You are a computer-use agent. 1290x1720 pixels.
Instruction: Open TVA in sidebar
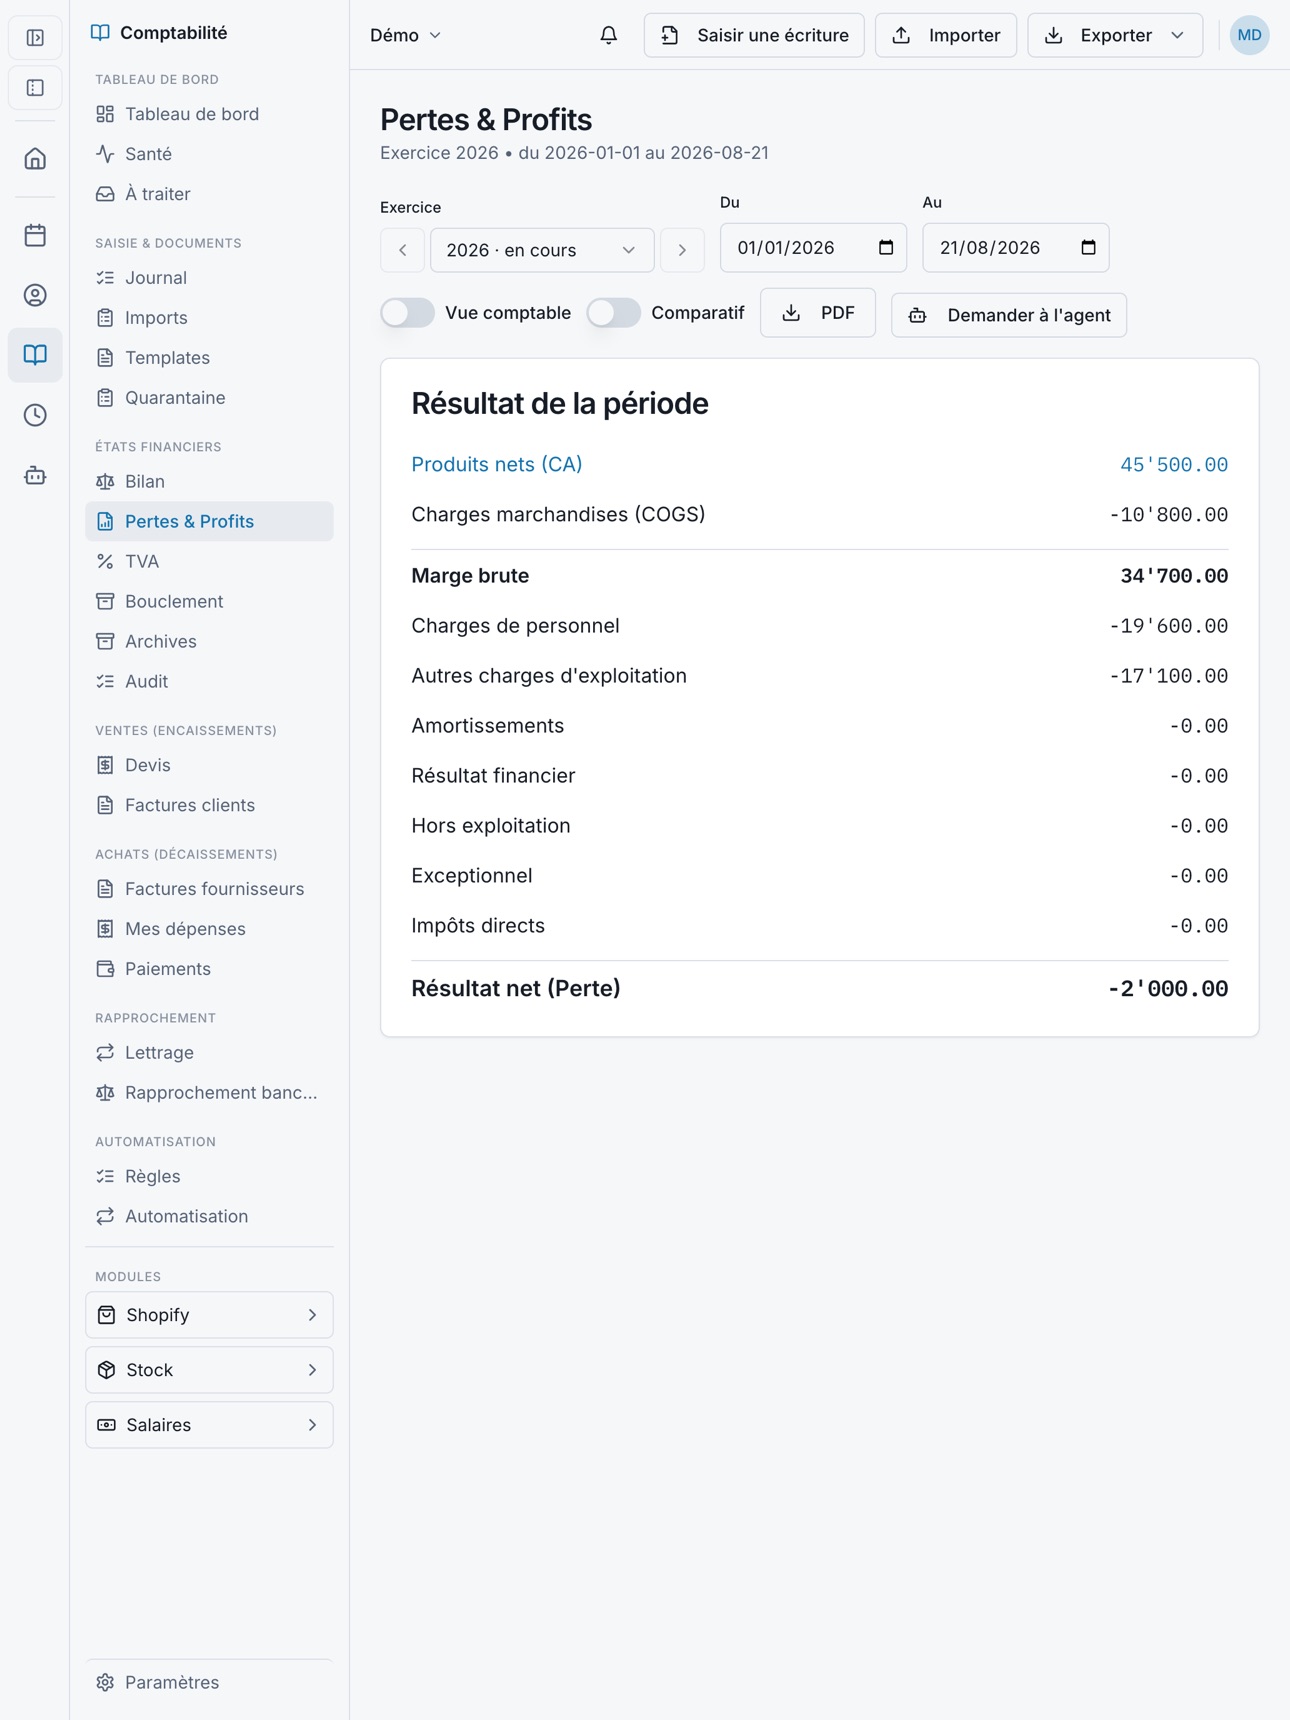tap(209, 561)
